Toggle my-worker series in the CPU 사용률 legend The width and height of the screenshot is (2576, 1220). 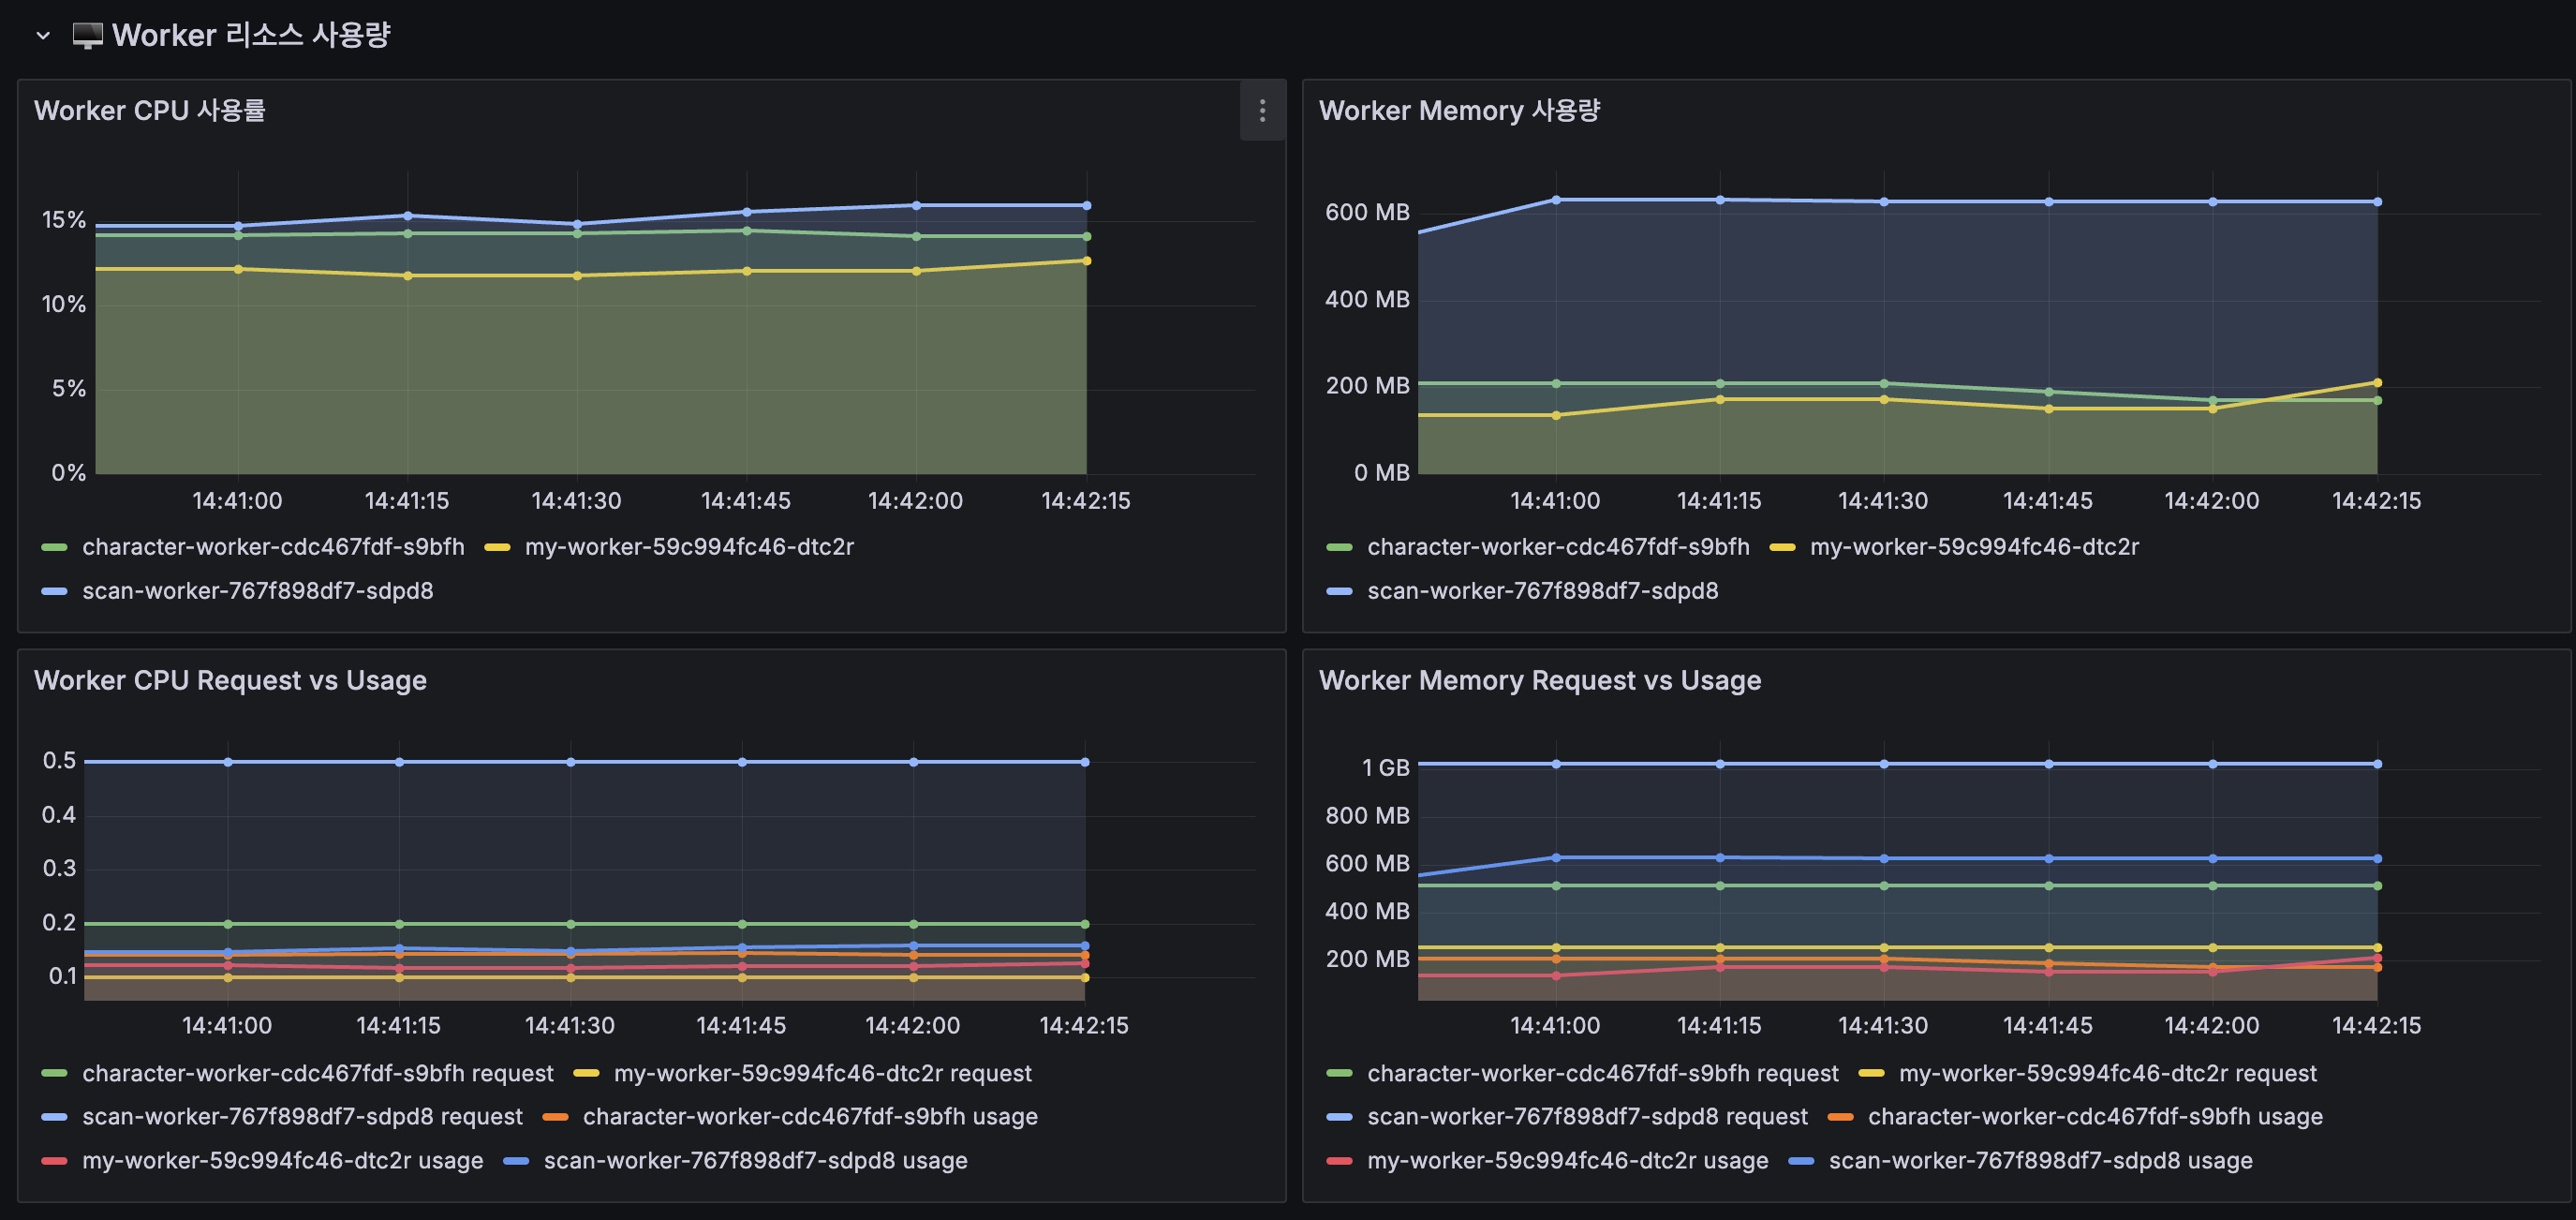pyautogui.click(x=689, y=547)
